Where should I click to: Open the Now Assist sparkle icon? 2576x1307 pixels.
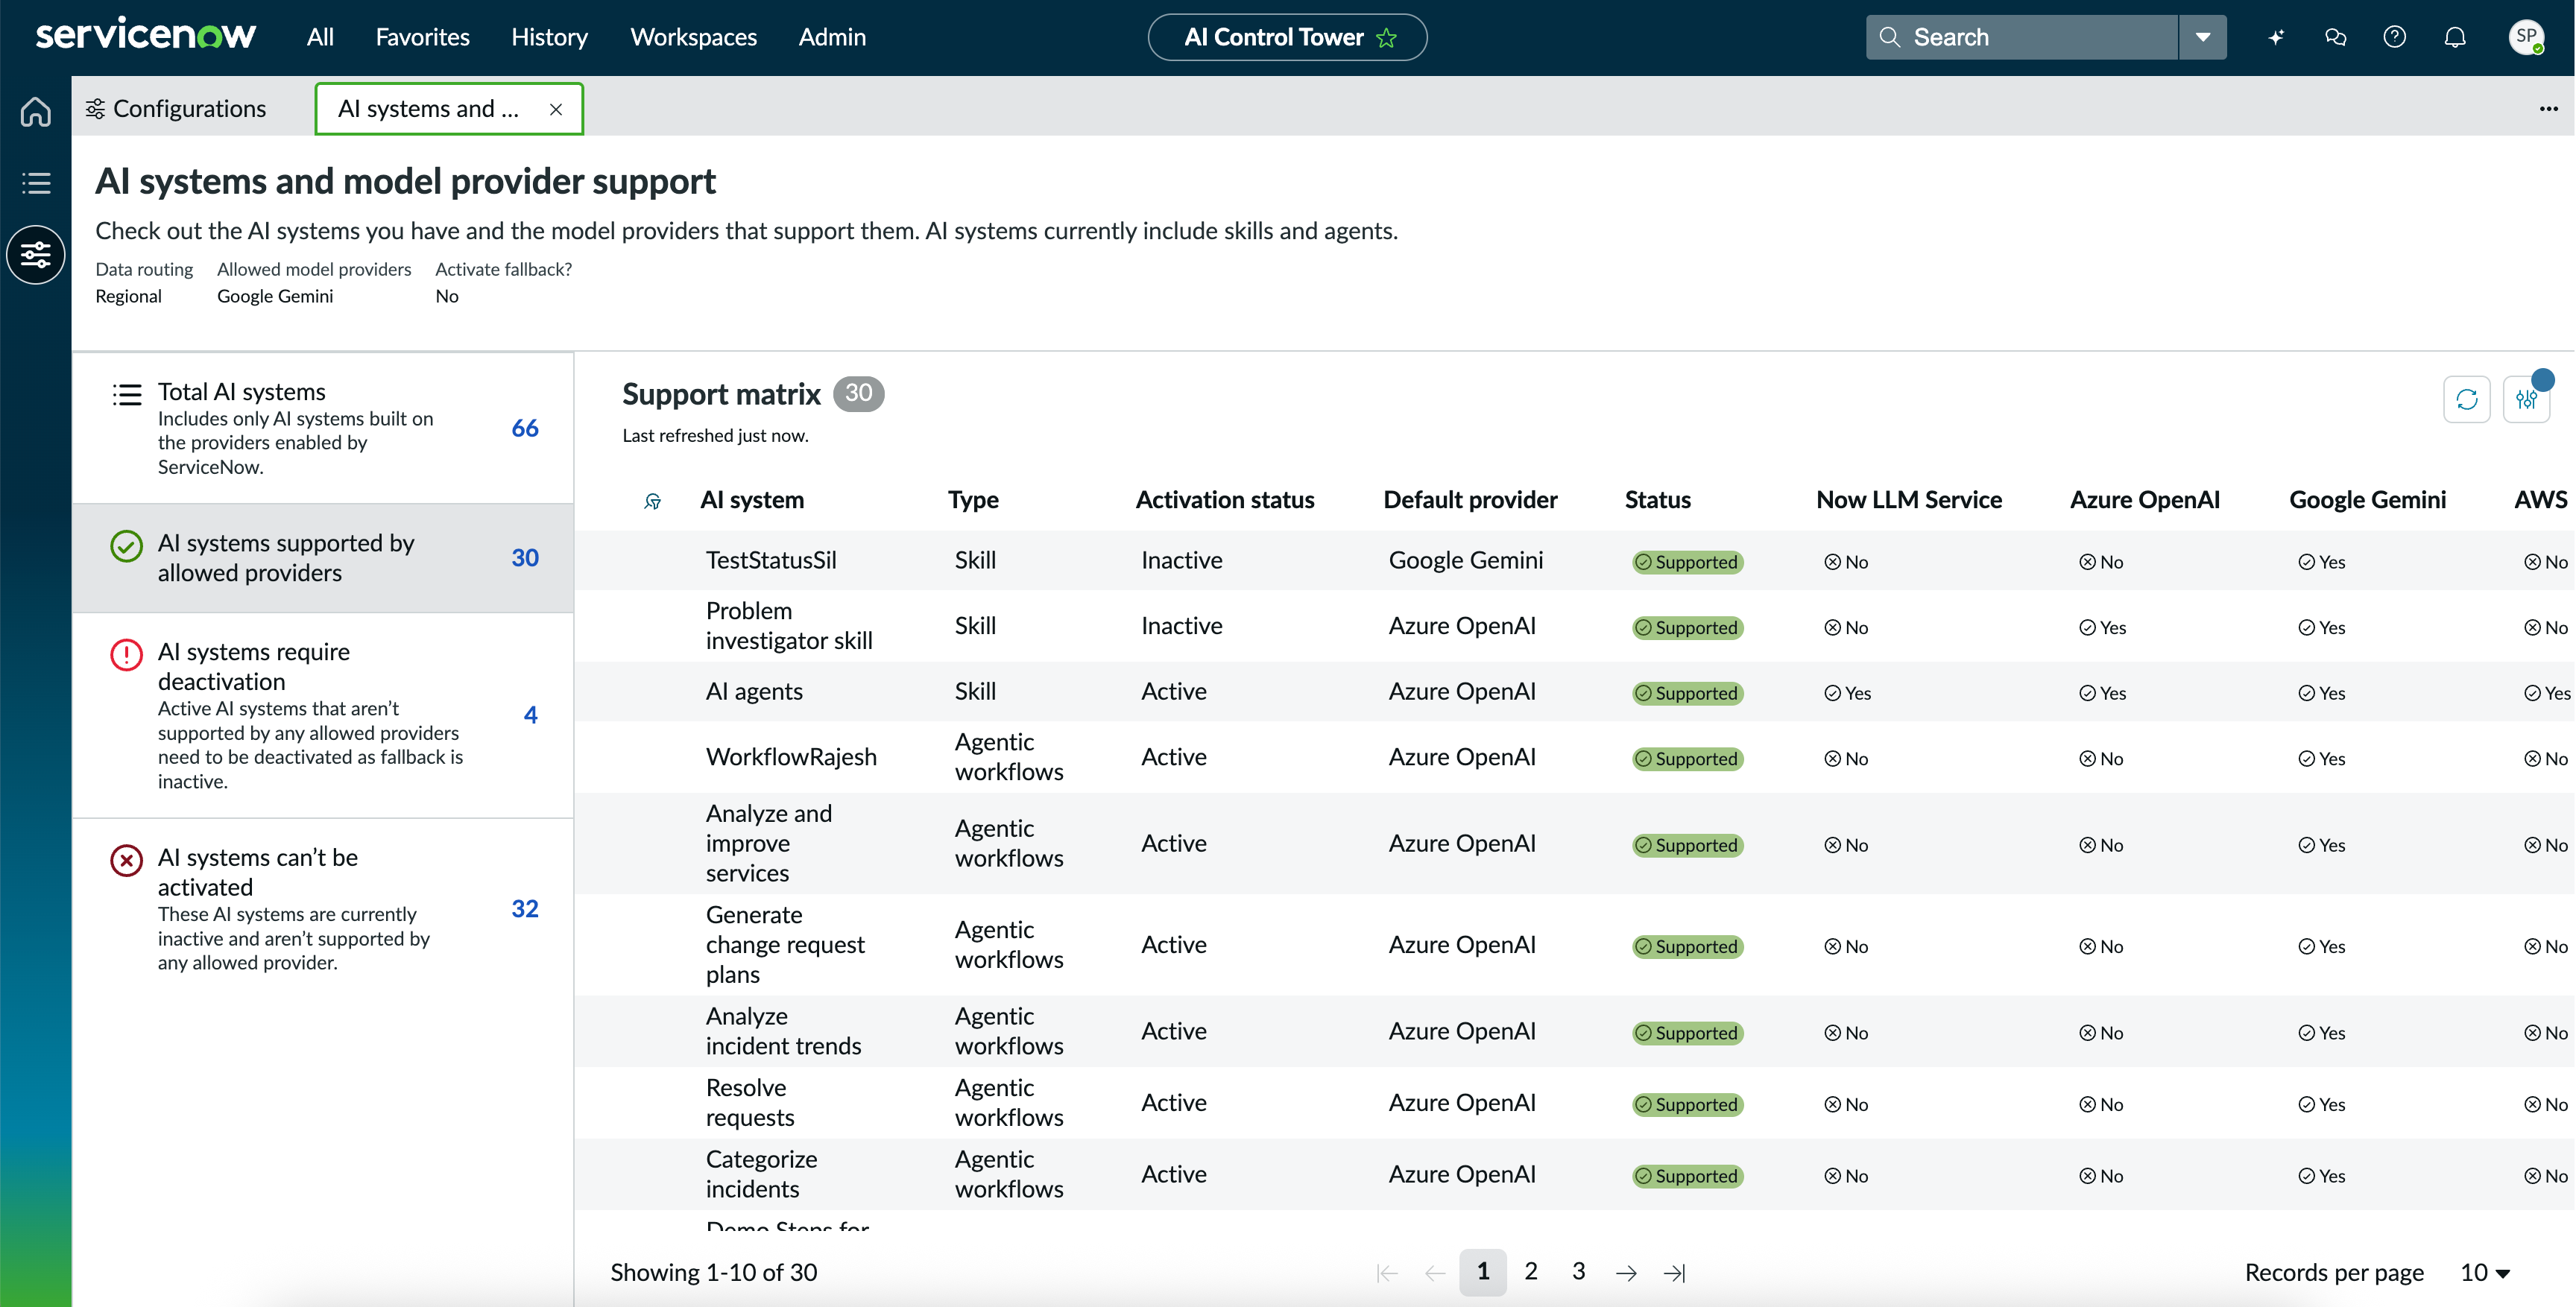point(2276,37)
